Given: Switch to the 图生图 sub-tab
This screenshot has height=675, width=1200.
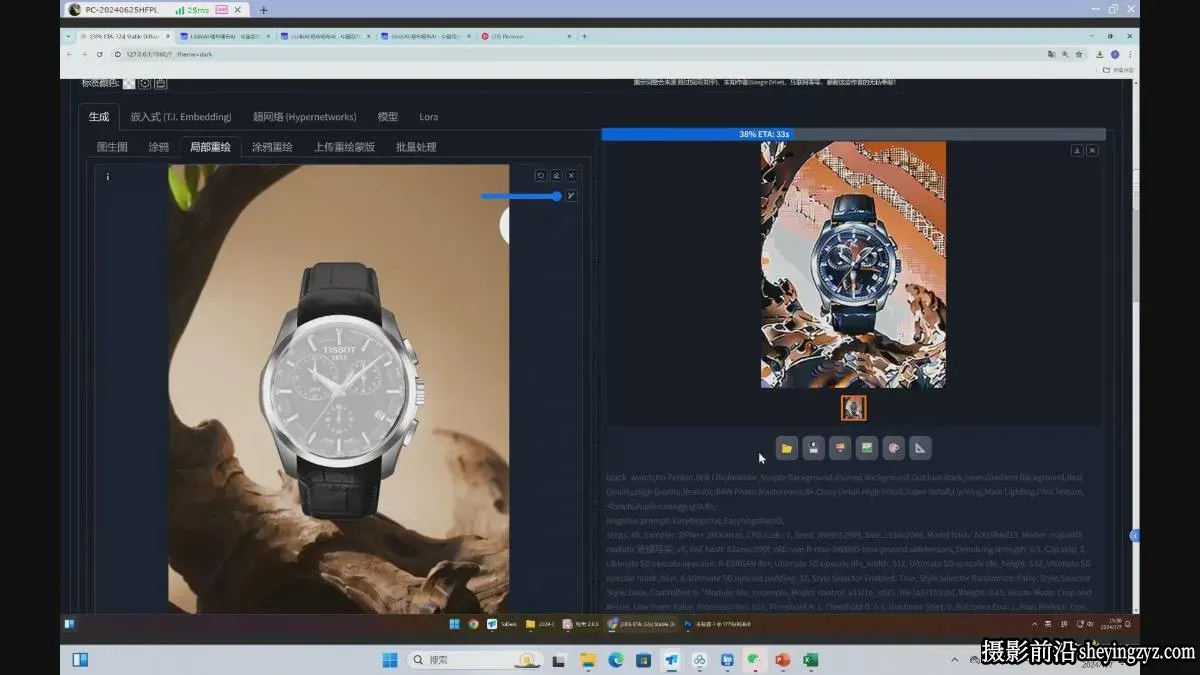Looking at the screenshot, I should (112, 147).
